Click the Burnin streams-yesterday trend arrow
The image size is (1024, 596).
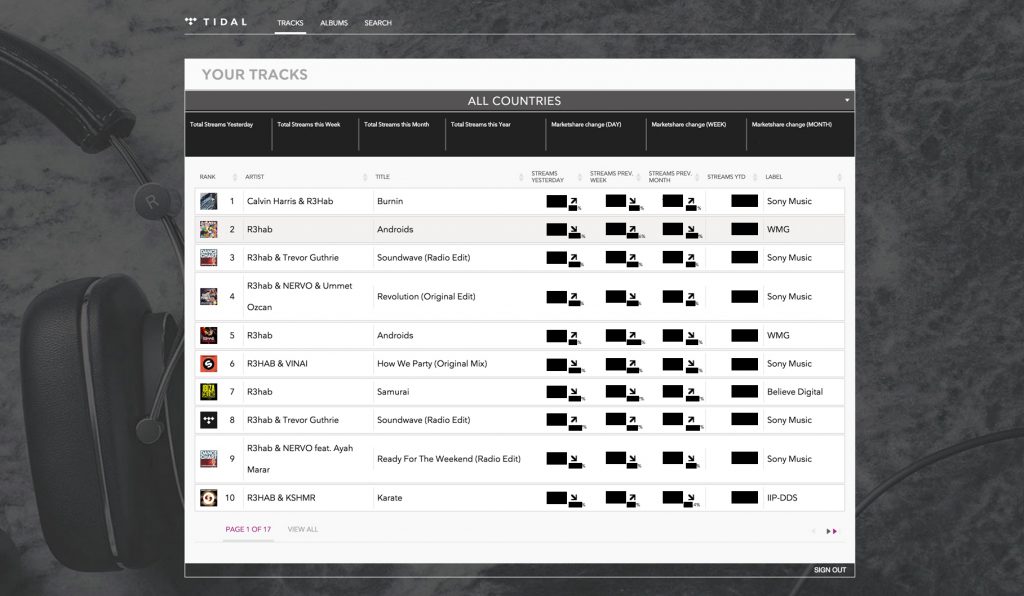[x=573, y=202]
